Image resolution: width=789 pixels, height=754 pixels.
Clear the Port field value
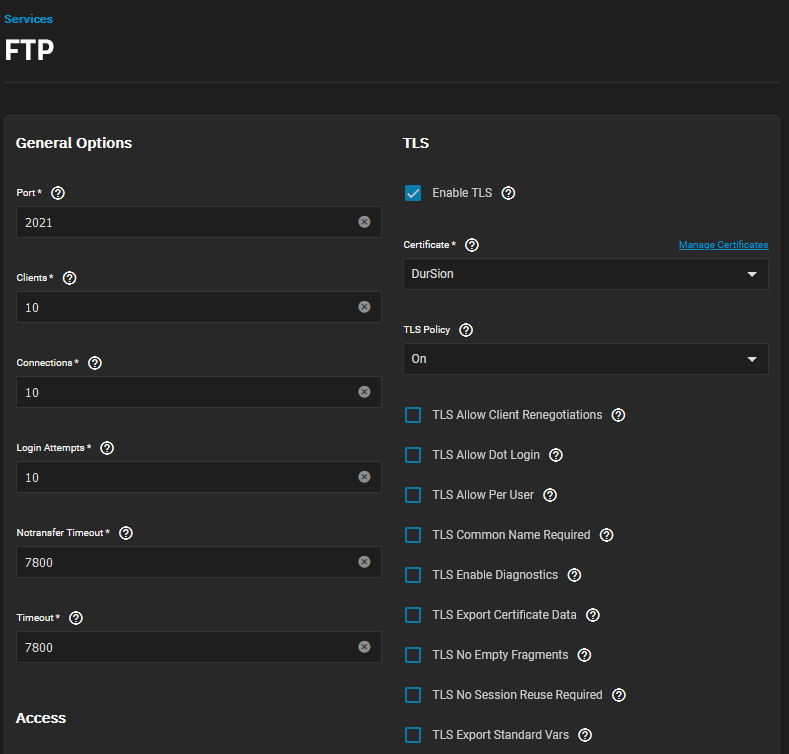(364, 222)
